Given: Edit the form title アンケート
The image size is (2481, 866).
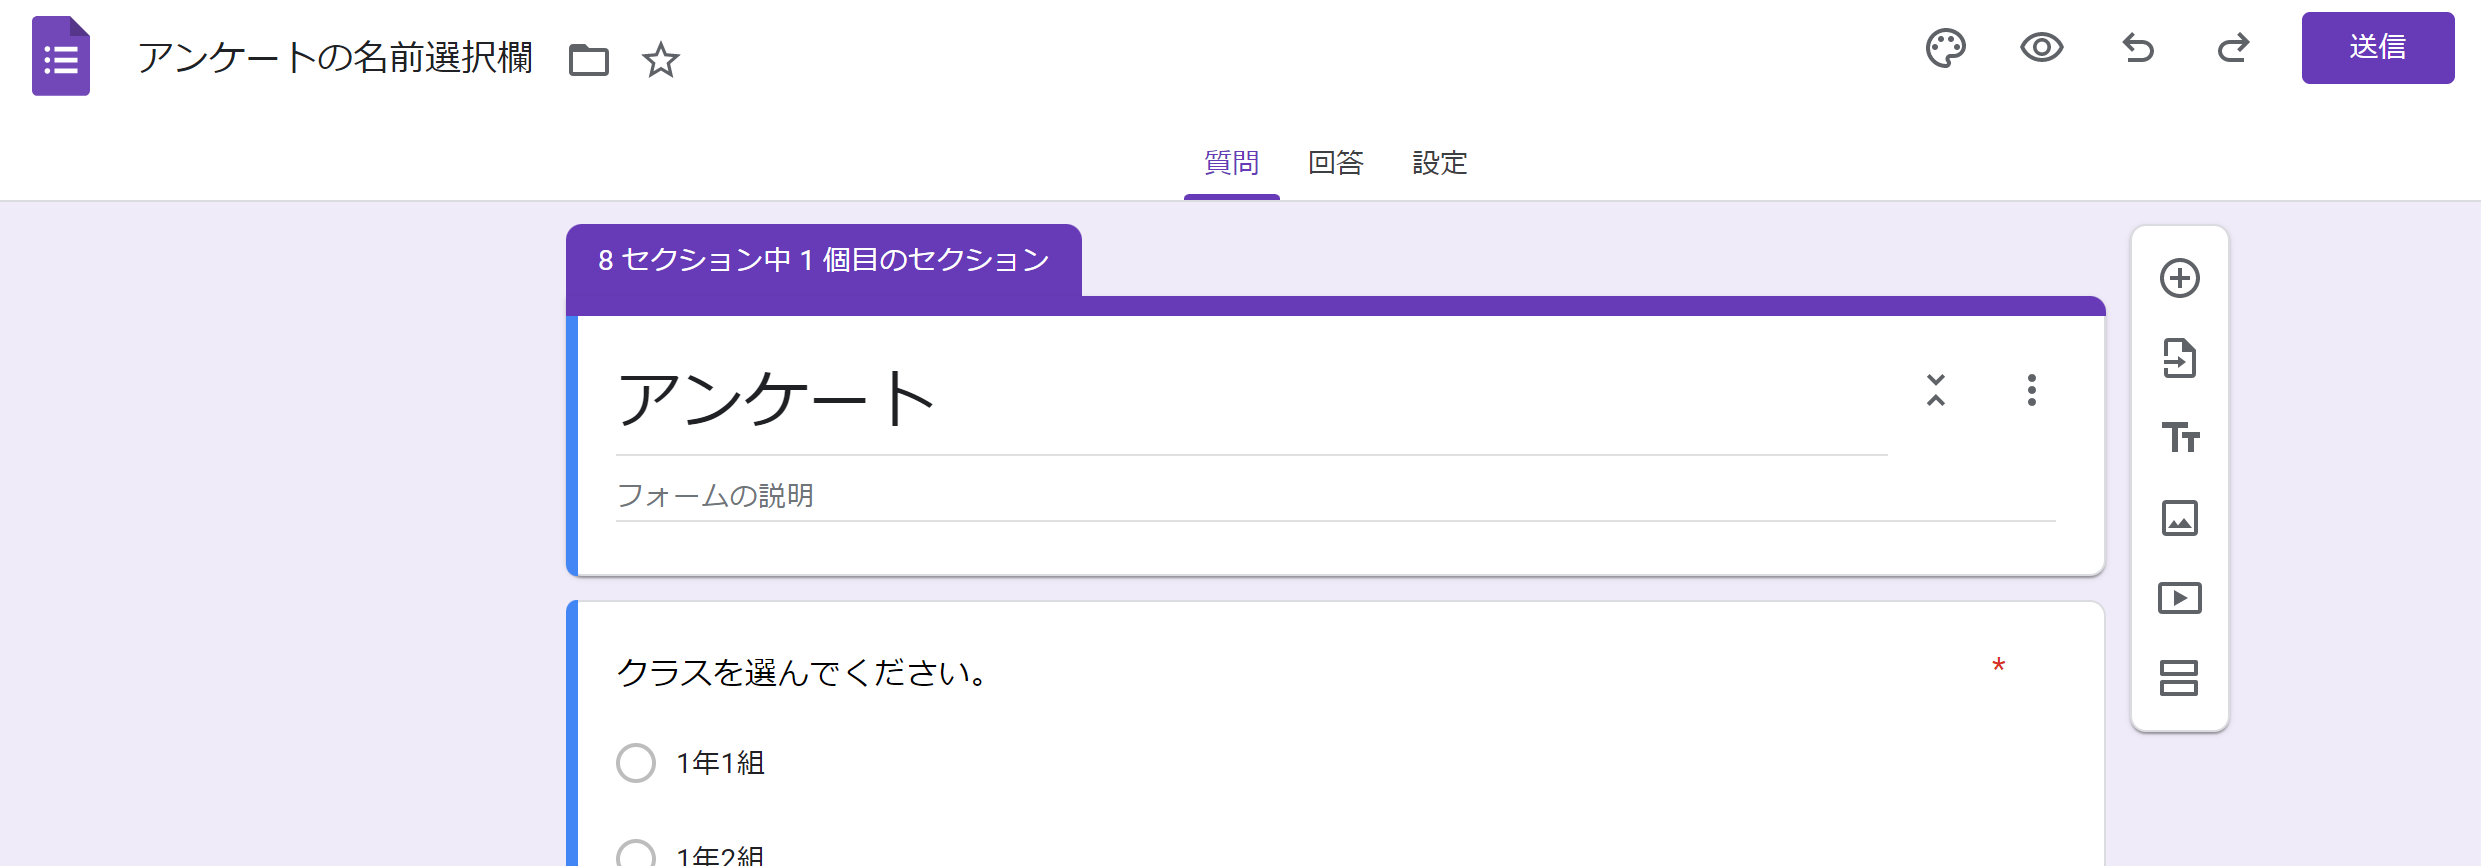Looking at the screenshot, I should point(1251,398).
